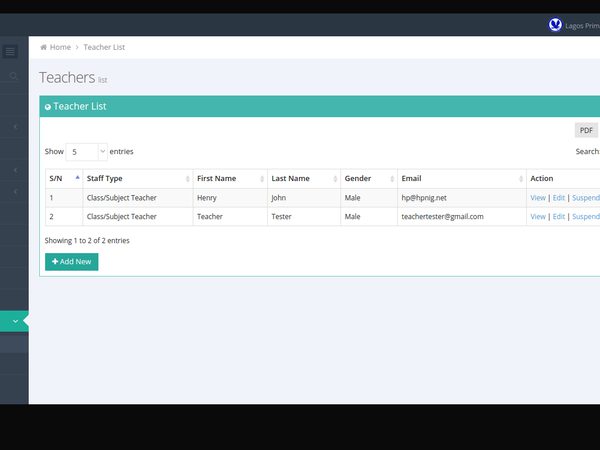Click the Lagos Primary school logo
Image resolution: width=600 pixels, height=450 pixels.
[x=555, y=25]
